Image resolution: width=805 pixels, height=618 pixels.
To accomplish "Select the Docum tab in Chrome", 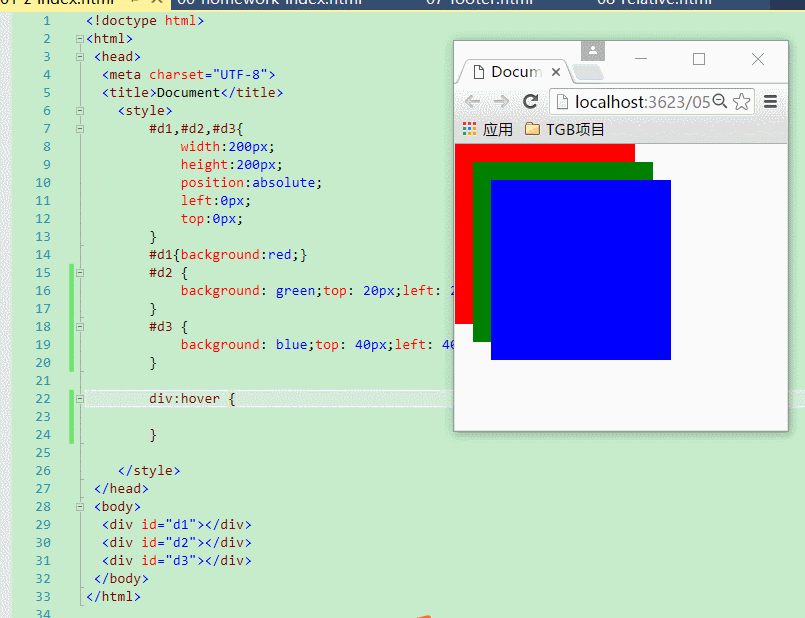I will click(x=513, y=72).
